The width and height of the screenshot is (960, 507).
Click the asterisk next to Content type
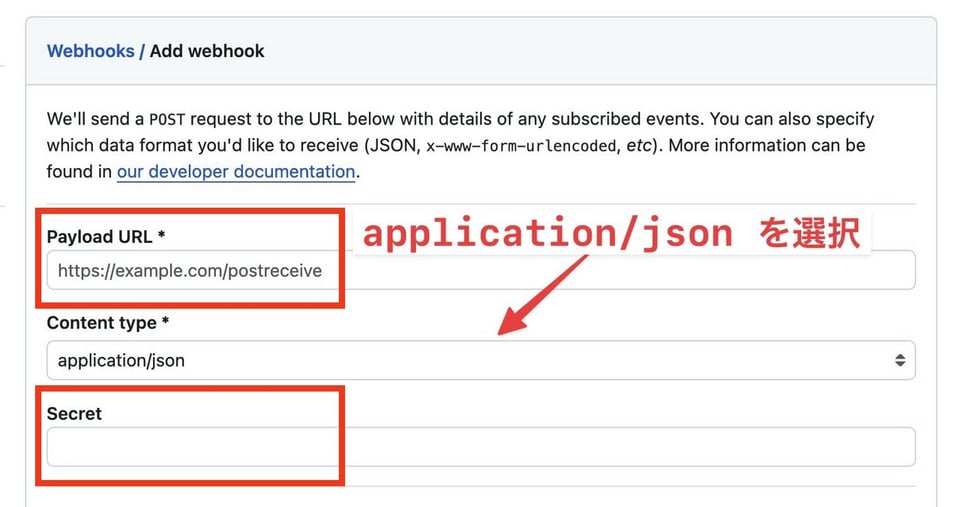[x=165, y=323]
